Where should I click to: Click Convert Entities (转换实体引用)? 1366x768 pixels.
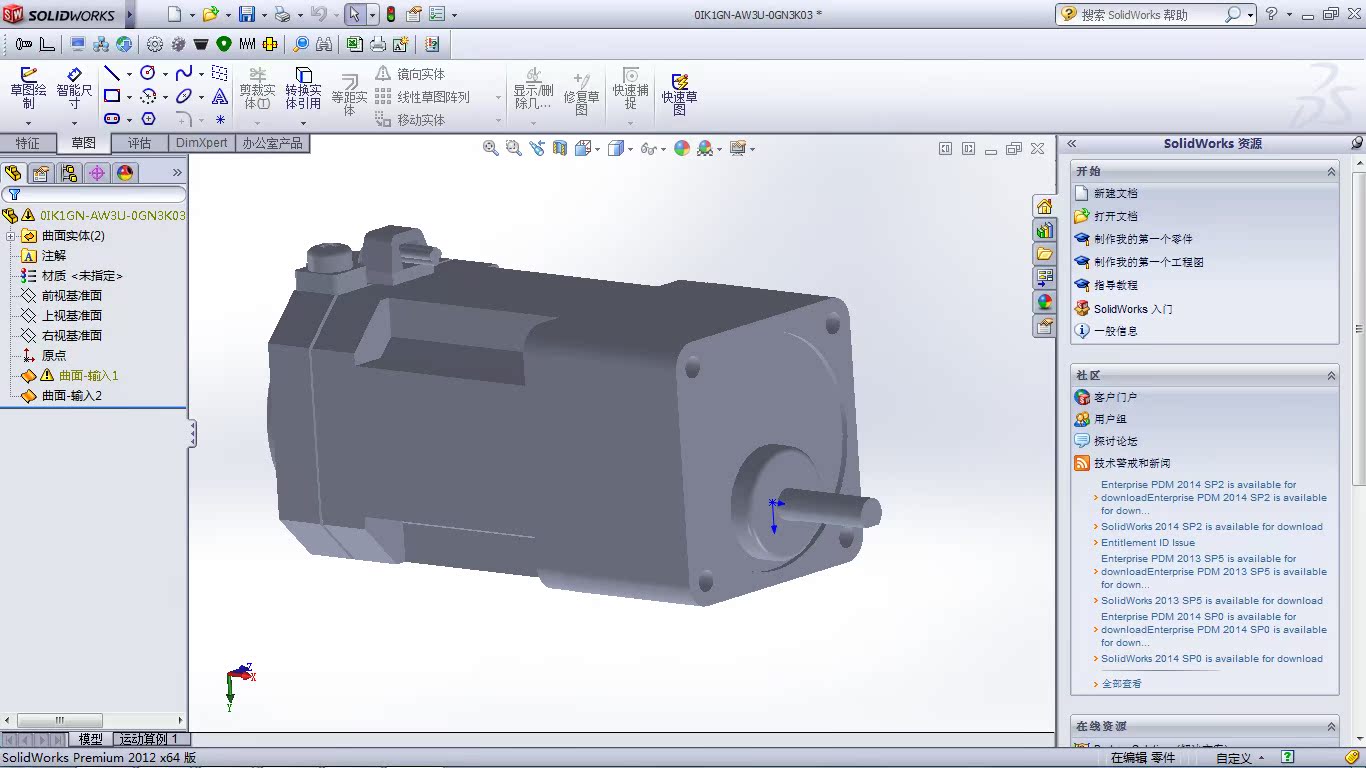[303, 89]
